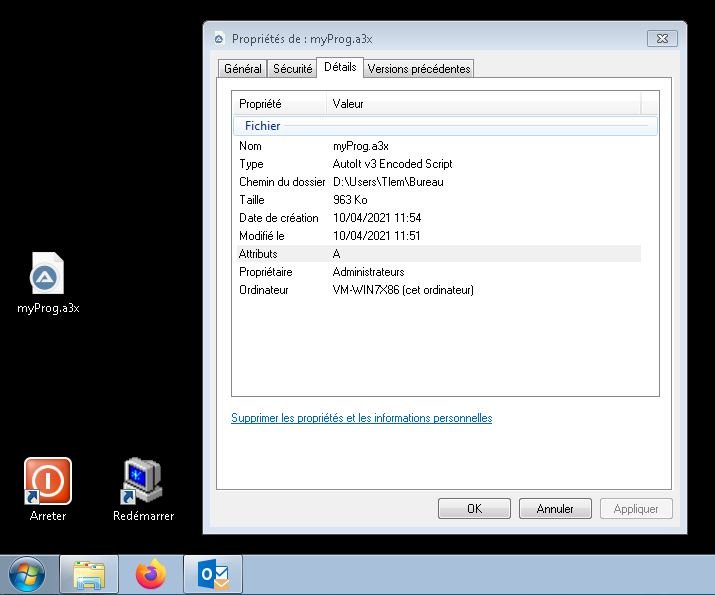Click the AutoIt icon in dialog title bar
Image resolution: width=715 pixels, height=595 pixels.
[219, 39]
